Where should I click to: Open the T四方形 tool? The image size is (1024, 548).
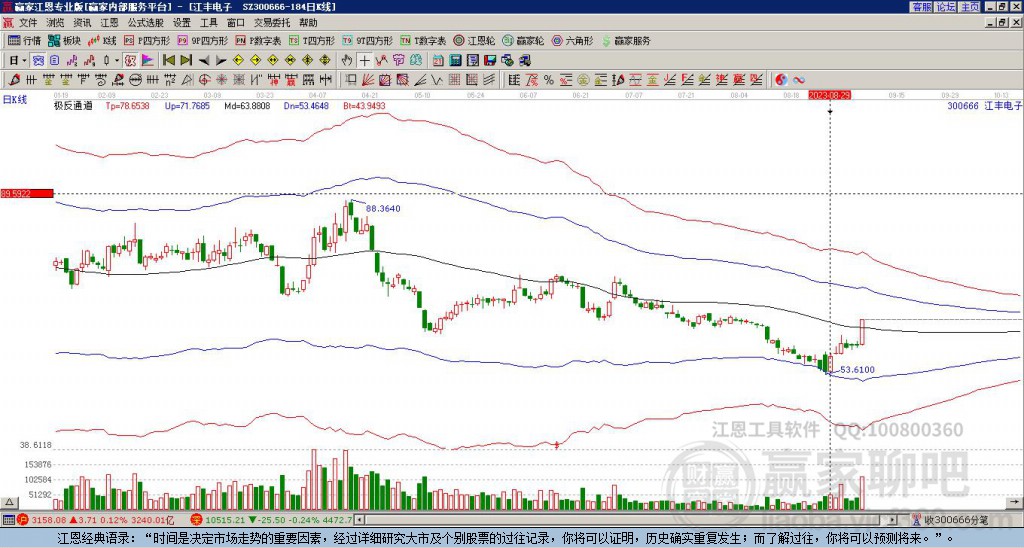tap(312, 40)
